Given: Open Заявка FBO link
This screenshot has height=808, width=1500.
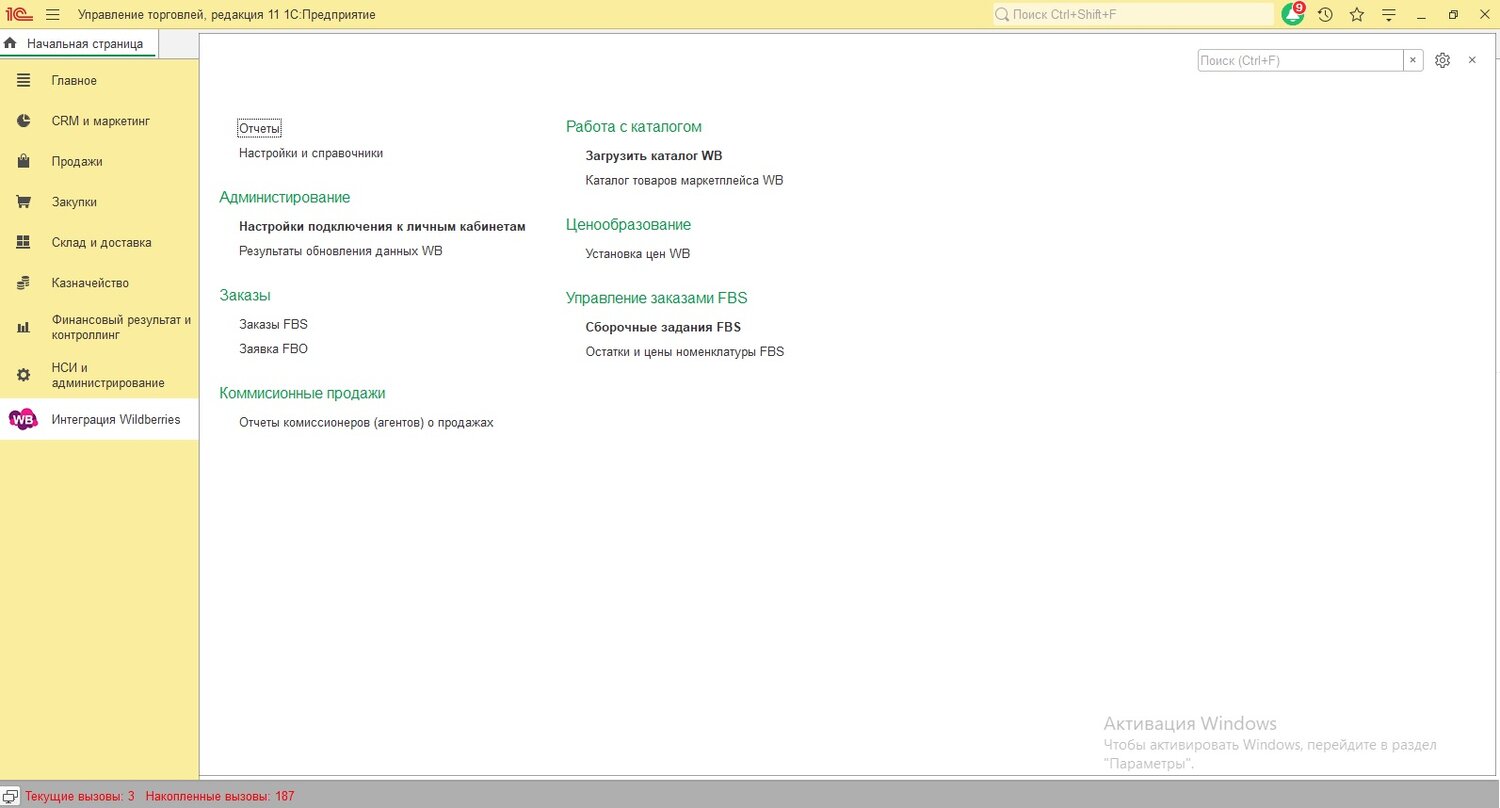Looking at the screenshot, I should tap(273, 349).
